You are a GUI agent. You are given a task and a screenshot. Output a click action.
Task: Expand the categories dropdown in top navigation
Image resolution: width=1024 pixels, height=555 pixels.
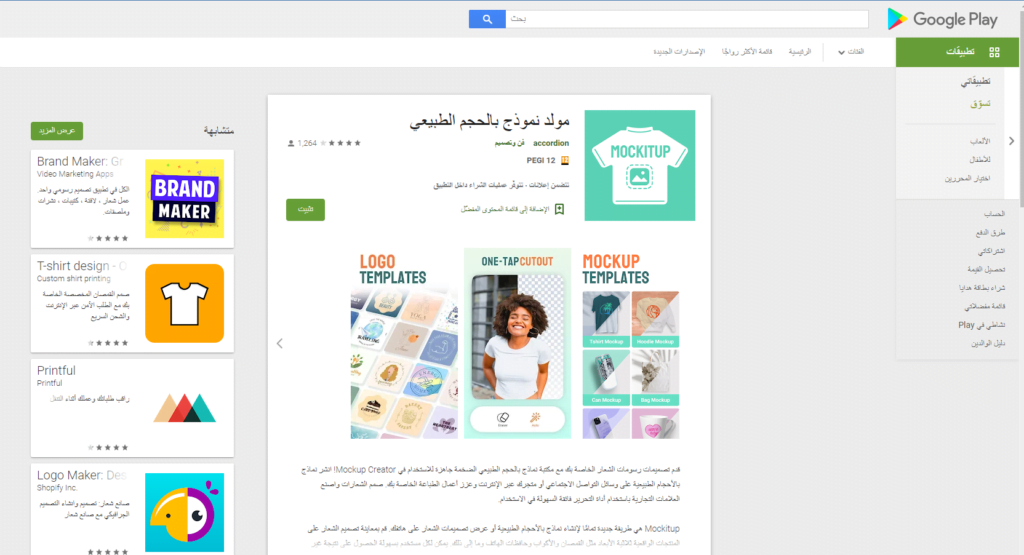click(851, 52)
